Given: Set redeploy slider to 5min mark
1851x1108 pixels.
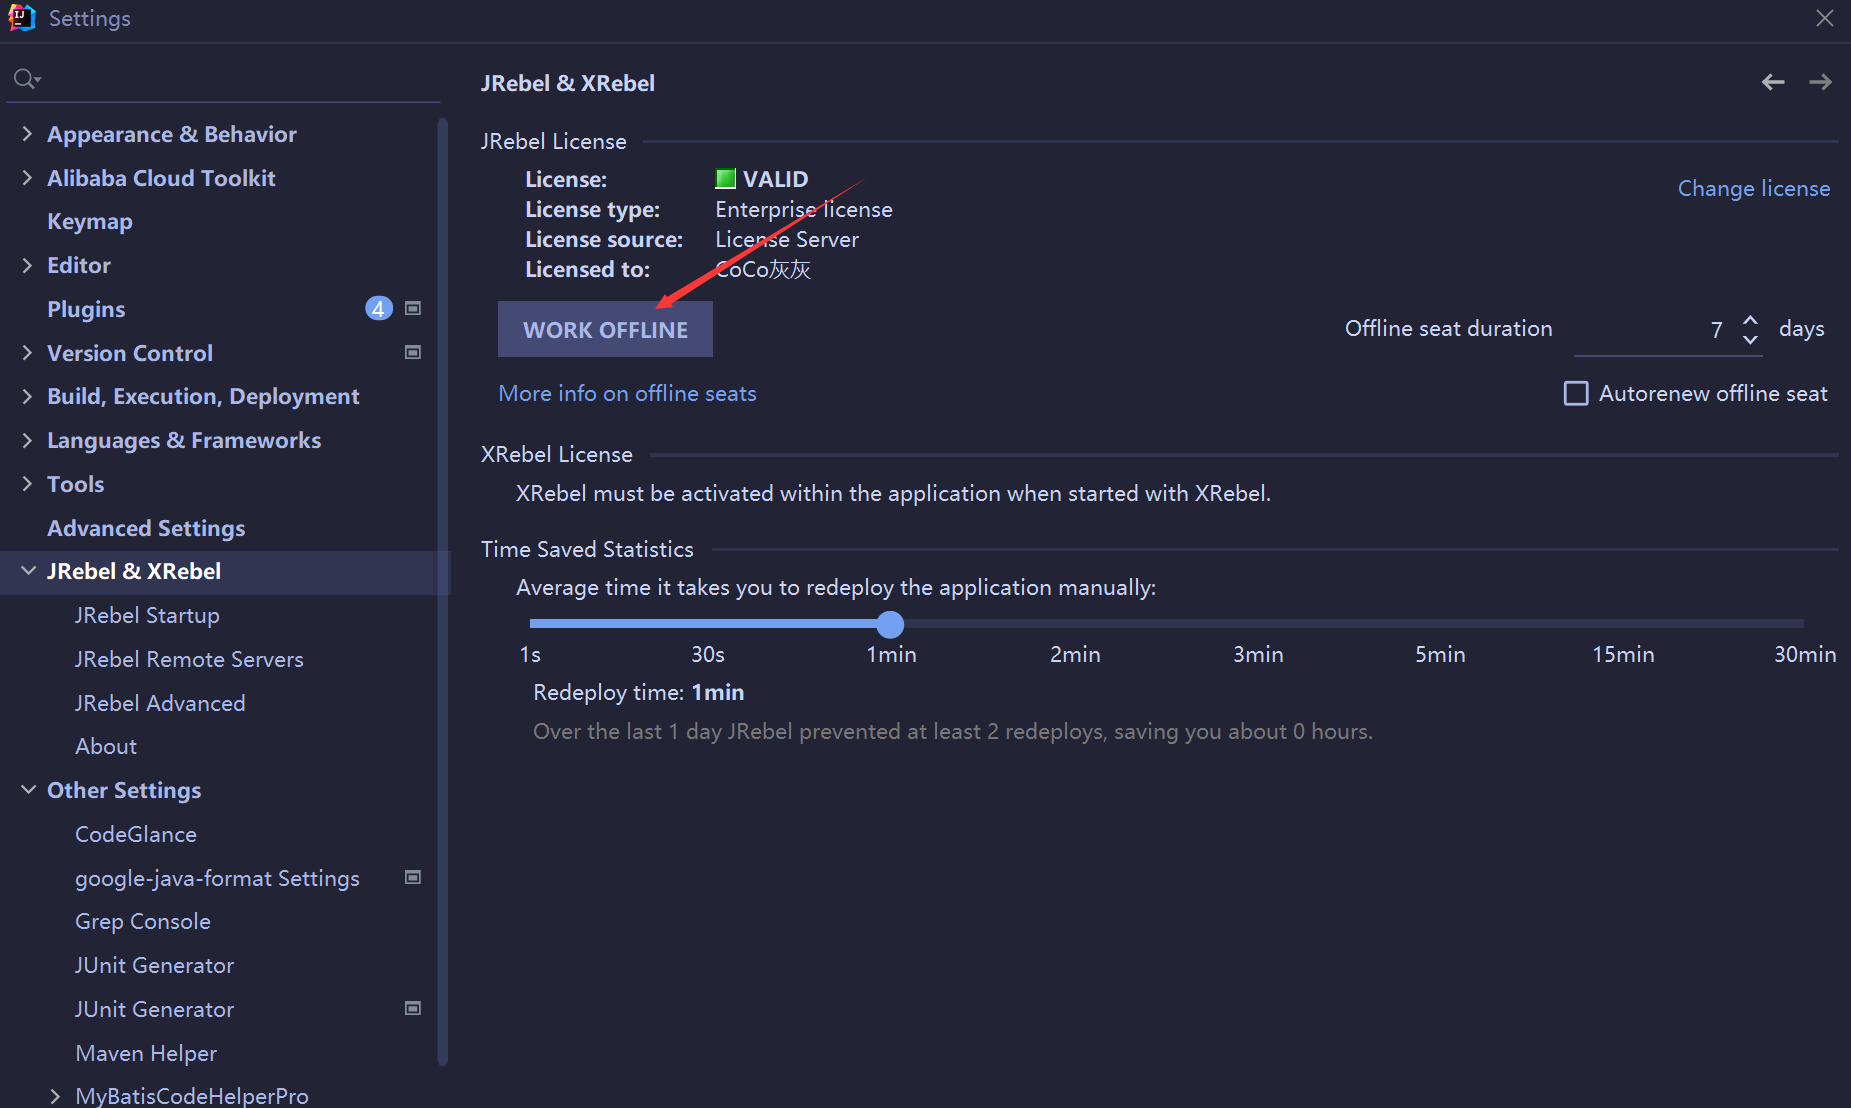Looking at the screenshot, I should tap(1440, 624).
